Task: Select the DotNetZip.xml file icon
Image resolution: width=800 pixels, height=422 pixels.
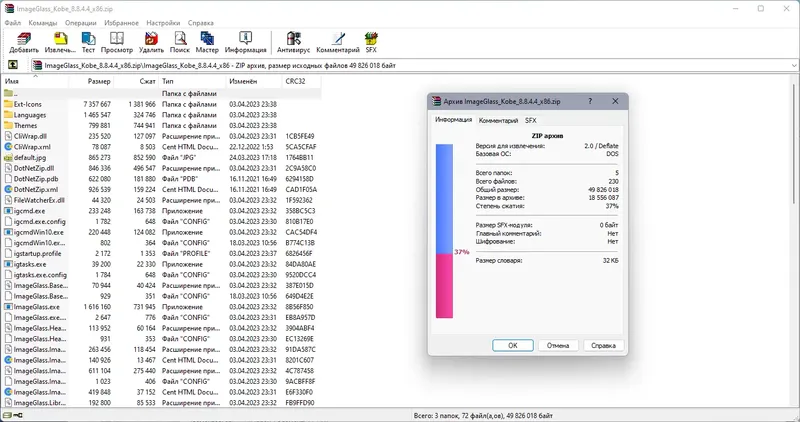Action: pos(8,189)
